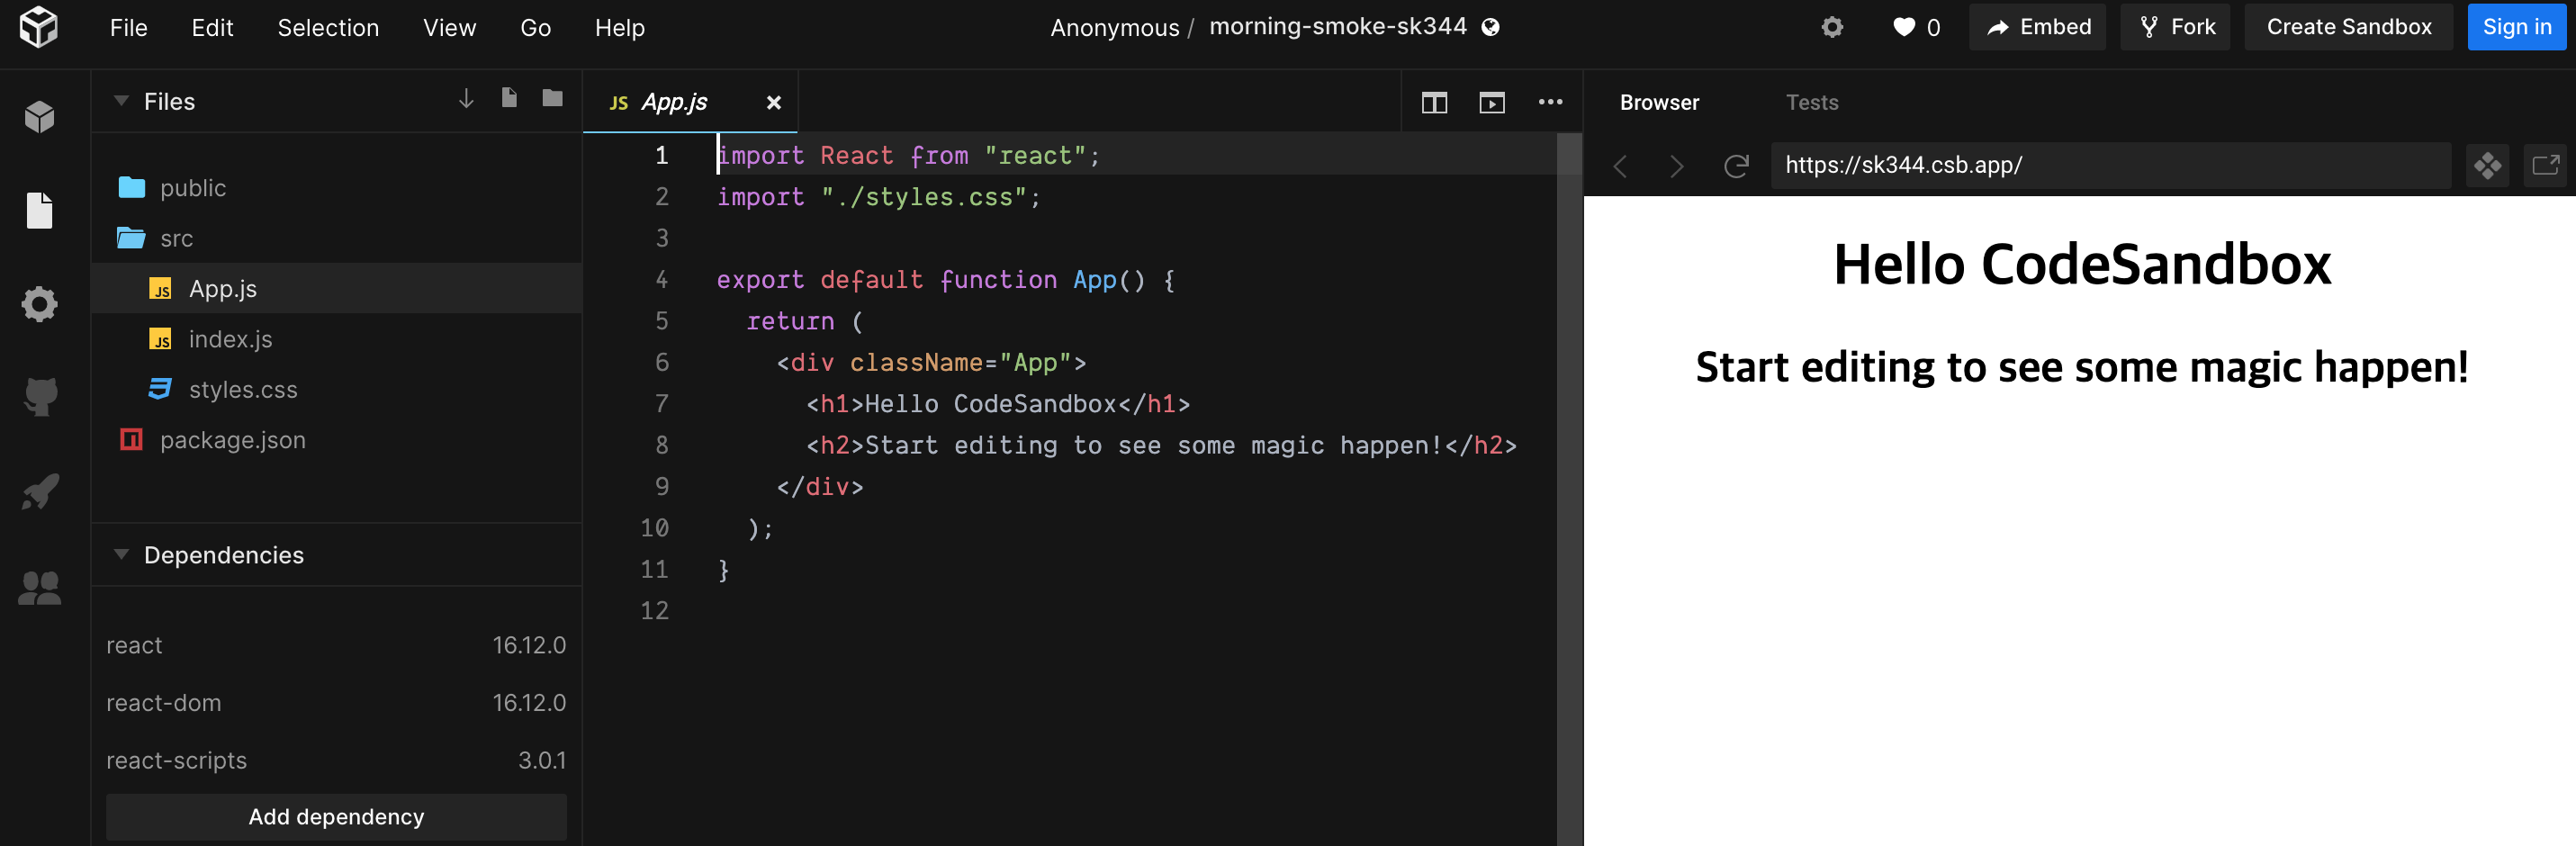Screen dimensions: 2576x846
Task: Open the index.js file
Action: [337, 339]
